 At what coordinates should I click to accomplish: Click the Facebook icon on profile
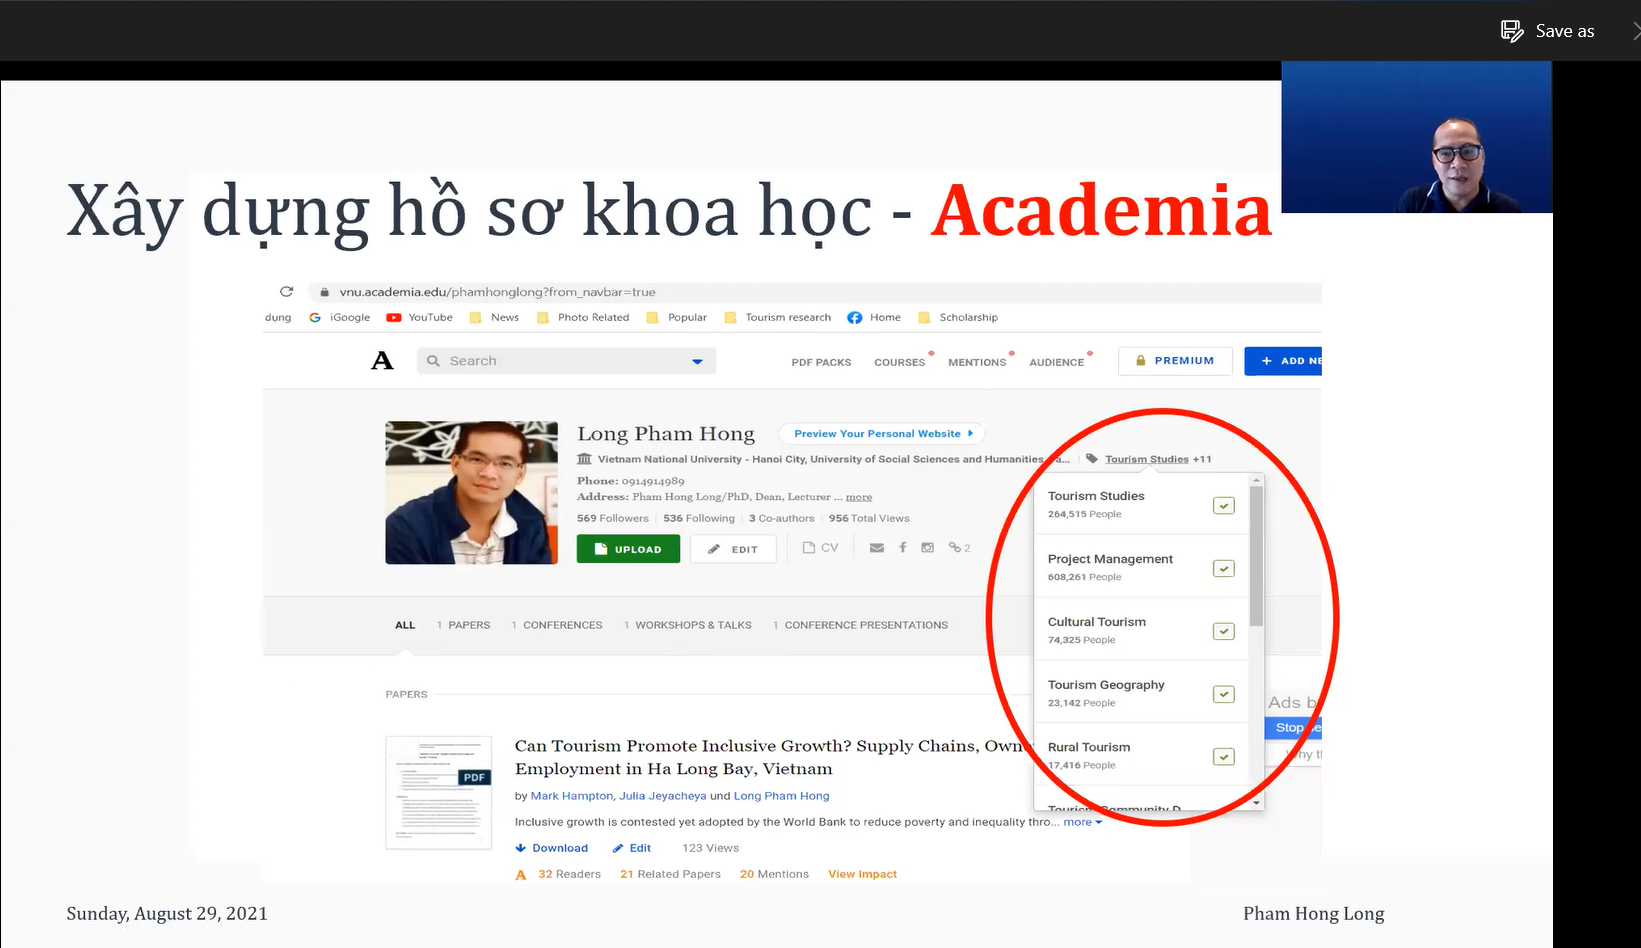tap(903, 547)
